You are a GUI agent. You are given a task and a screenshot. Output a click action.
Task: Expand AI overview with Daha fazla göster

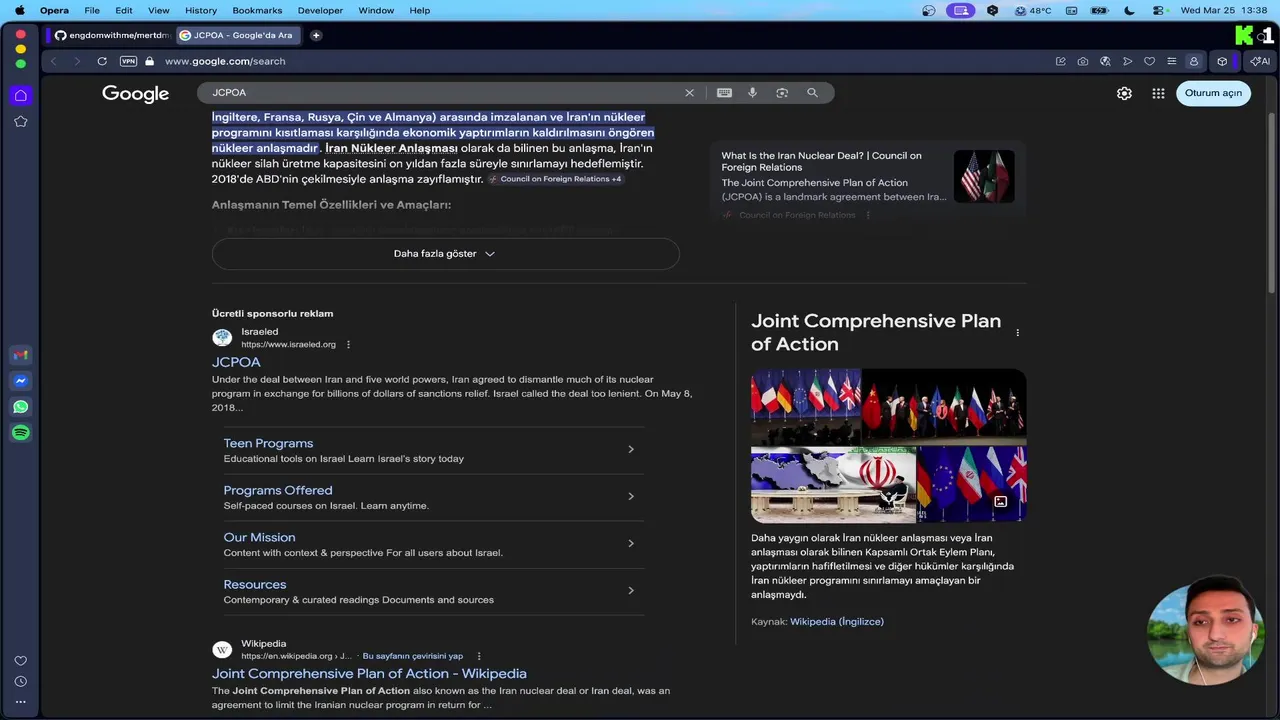pyautogui.click(x=445, y=254)
